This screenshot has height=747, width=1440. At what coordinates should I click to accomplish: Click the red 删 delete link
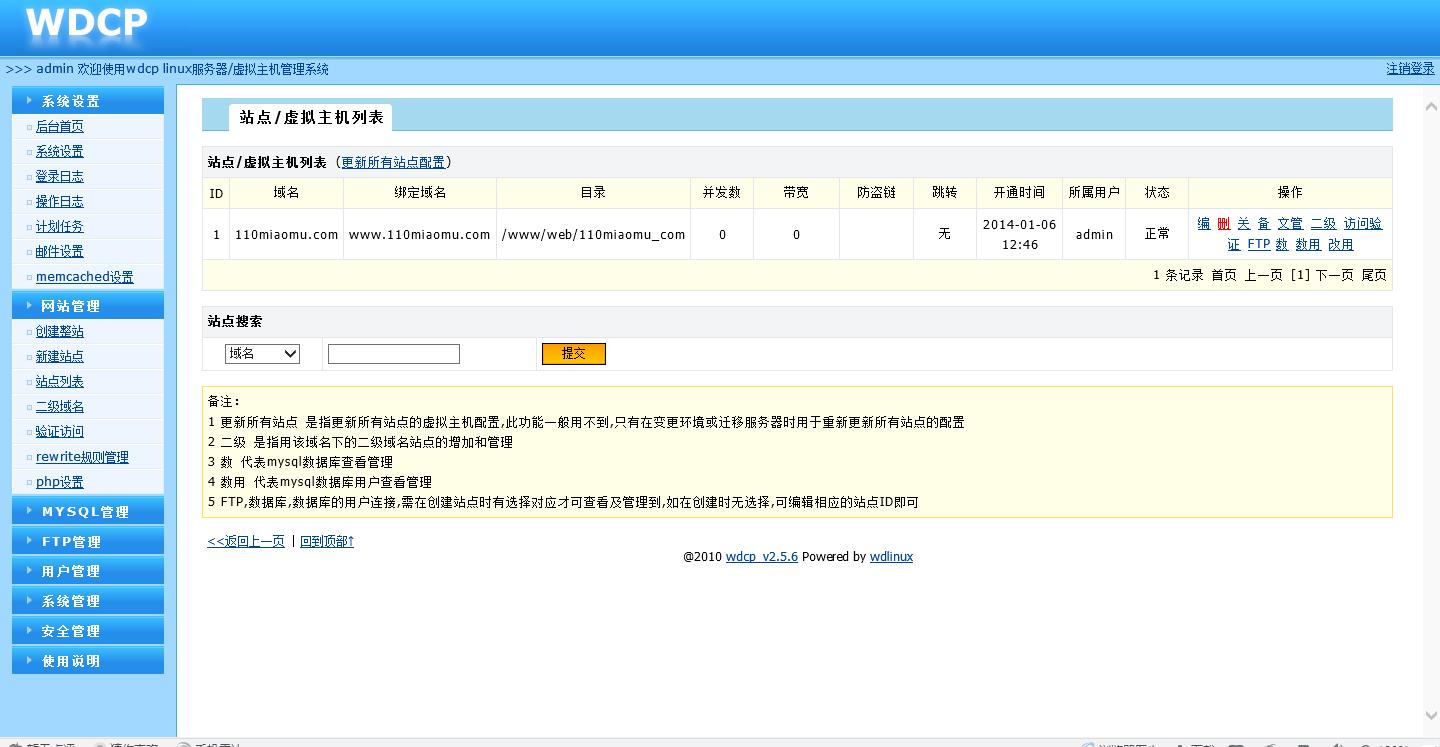[x=1223, y=224]
